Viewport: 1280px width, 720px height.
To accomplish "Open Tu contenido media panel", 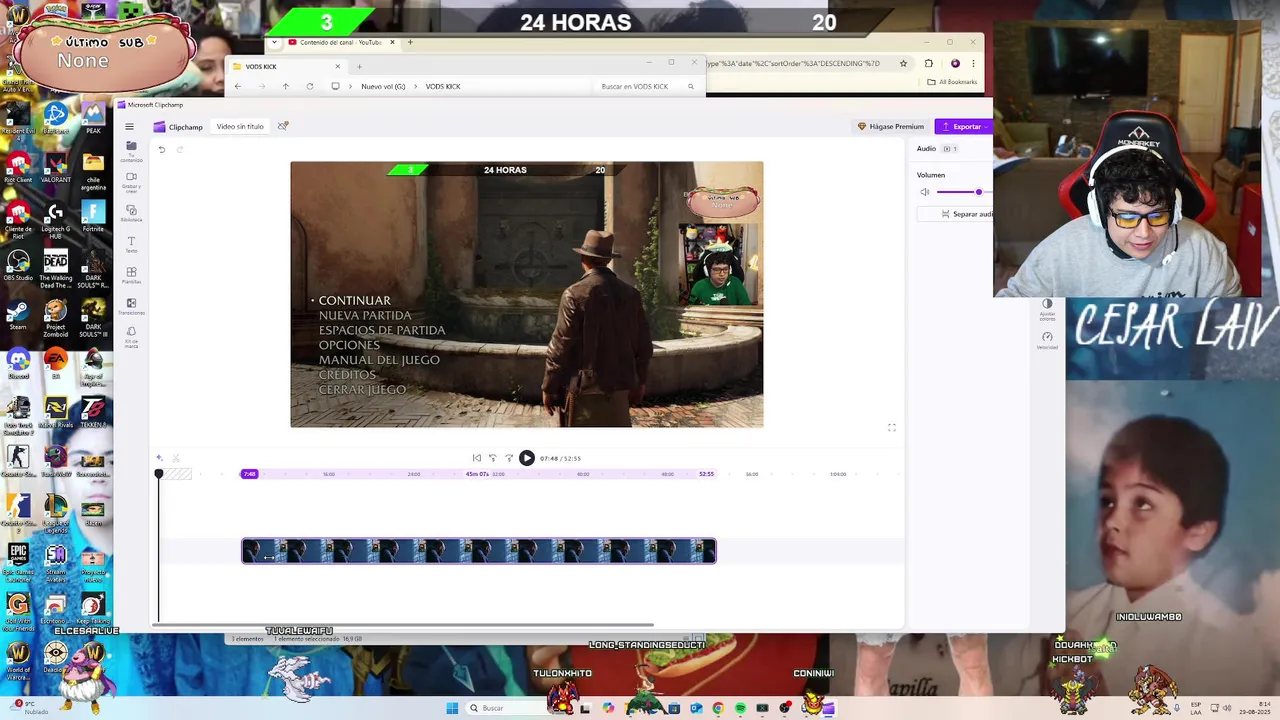I will pos(131,150).
